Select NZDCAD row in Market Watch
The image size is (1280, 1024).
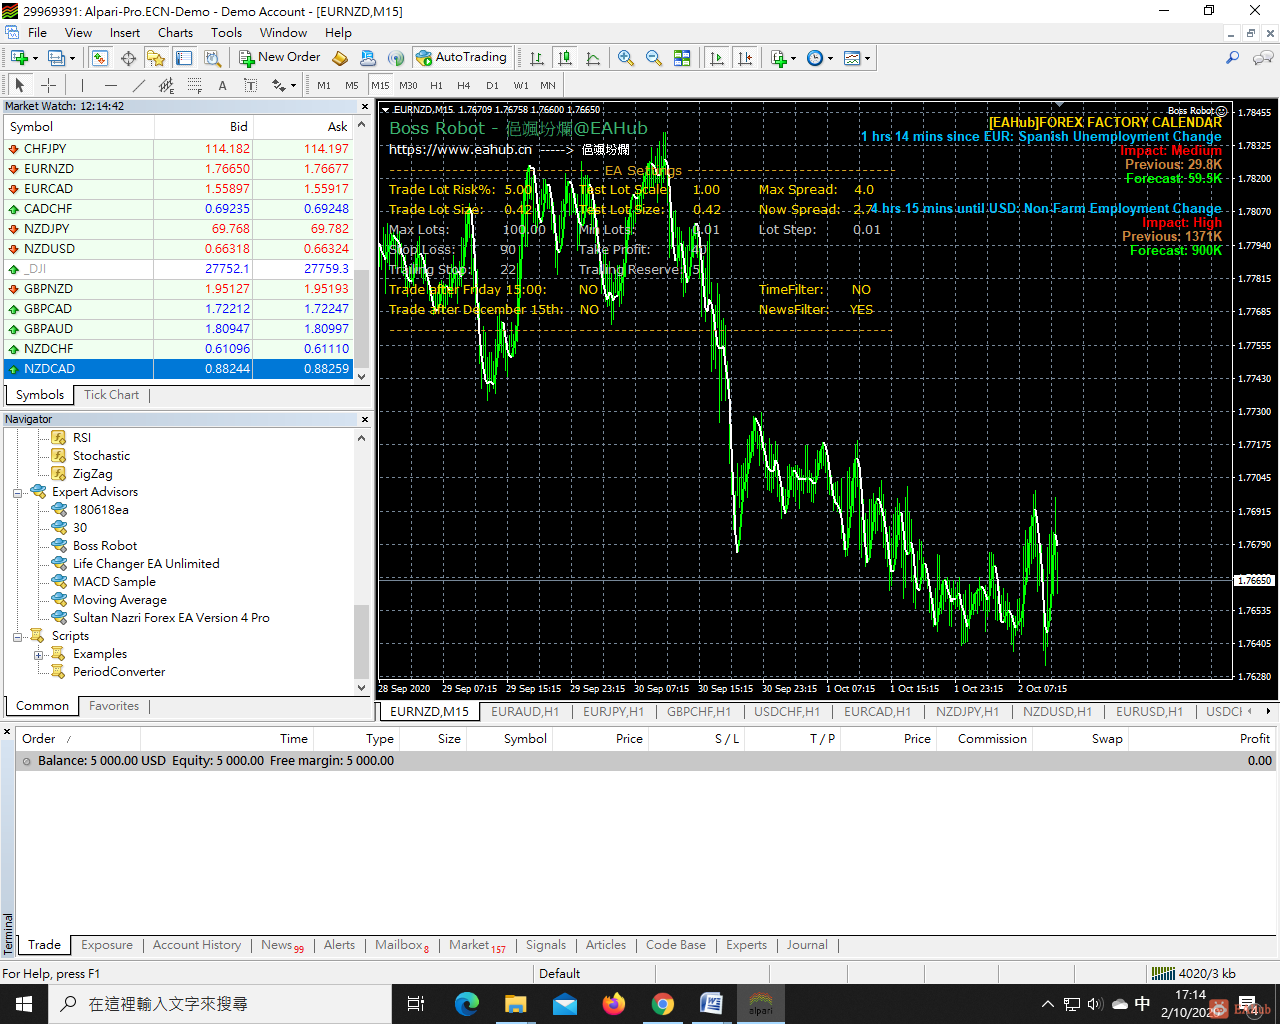point(178,369)
